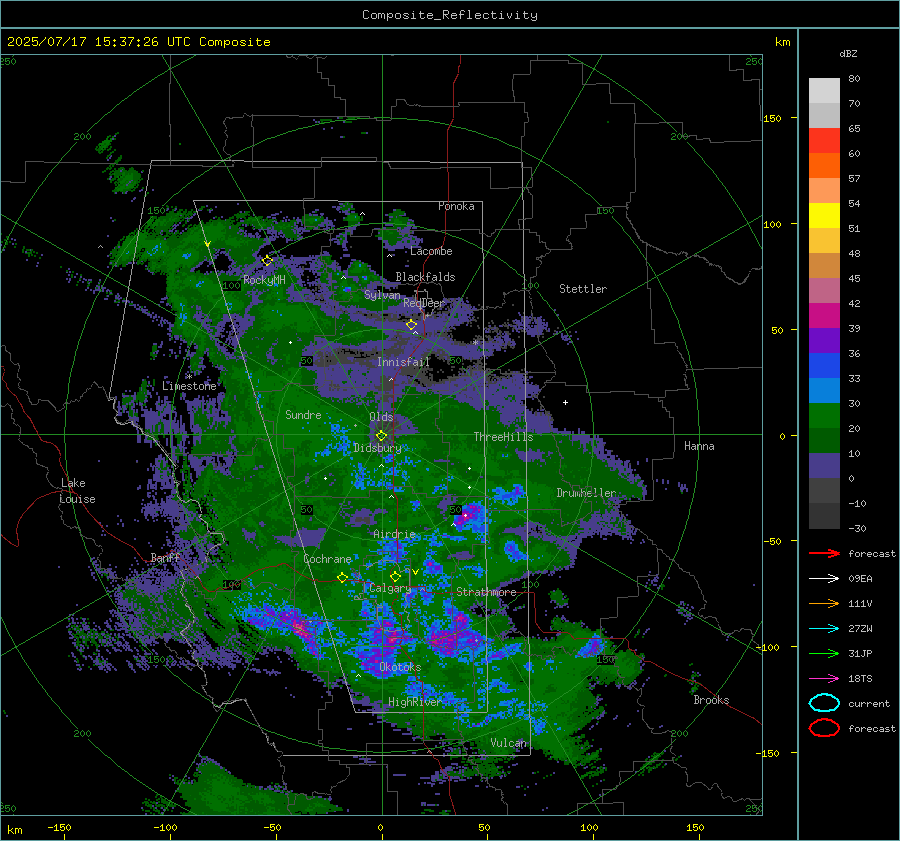Click the intense echo core above Okotoks
The image size is (900, 841).
pos(392,635)
